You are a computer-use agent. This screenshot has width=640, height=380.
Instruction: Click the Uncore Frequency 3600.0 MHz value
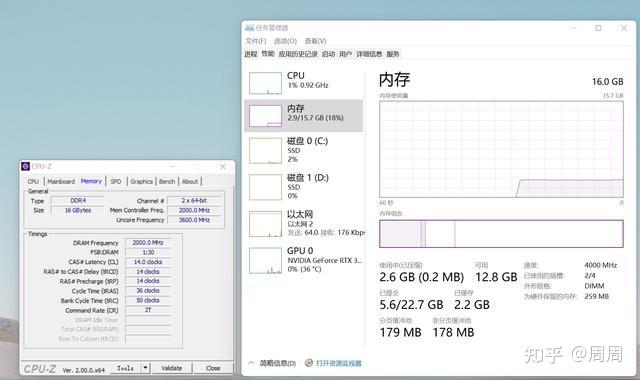[x=194, y=220]
